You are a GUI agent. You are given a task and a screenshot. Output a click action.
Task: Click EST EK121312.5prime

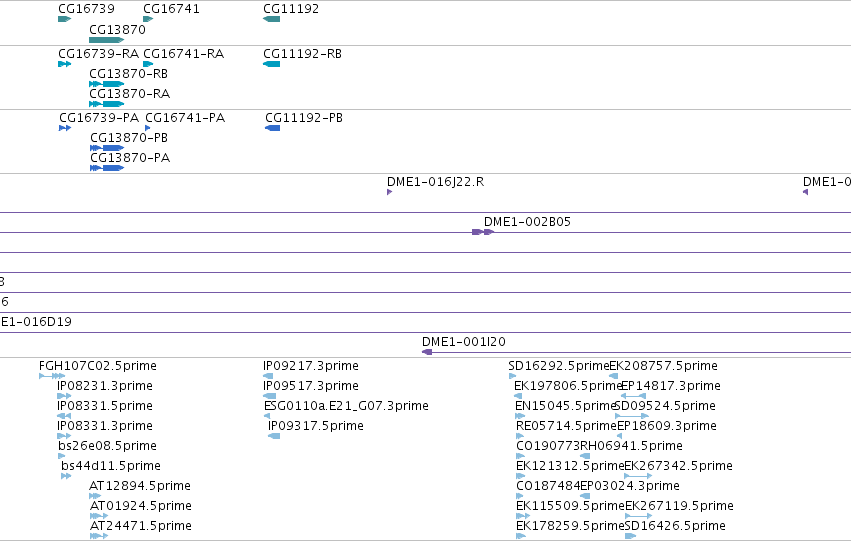click(x=570, y=466)
